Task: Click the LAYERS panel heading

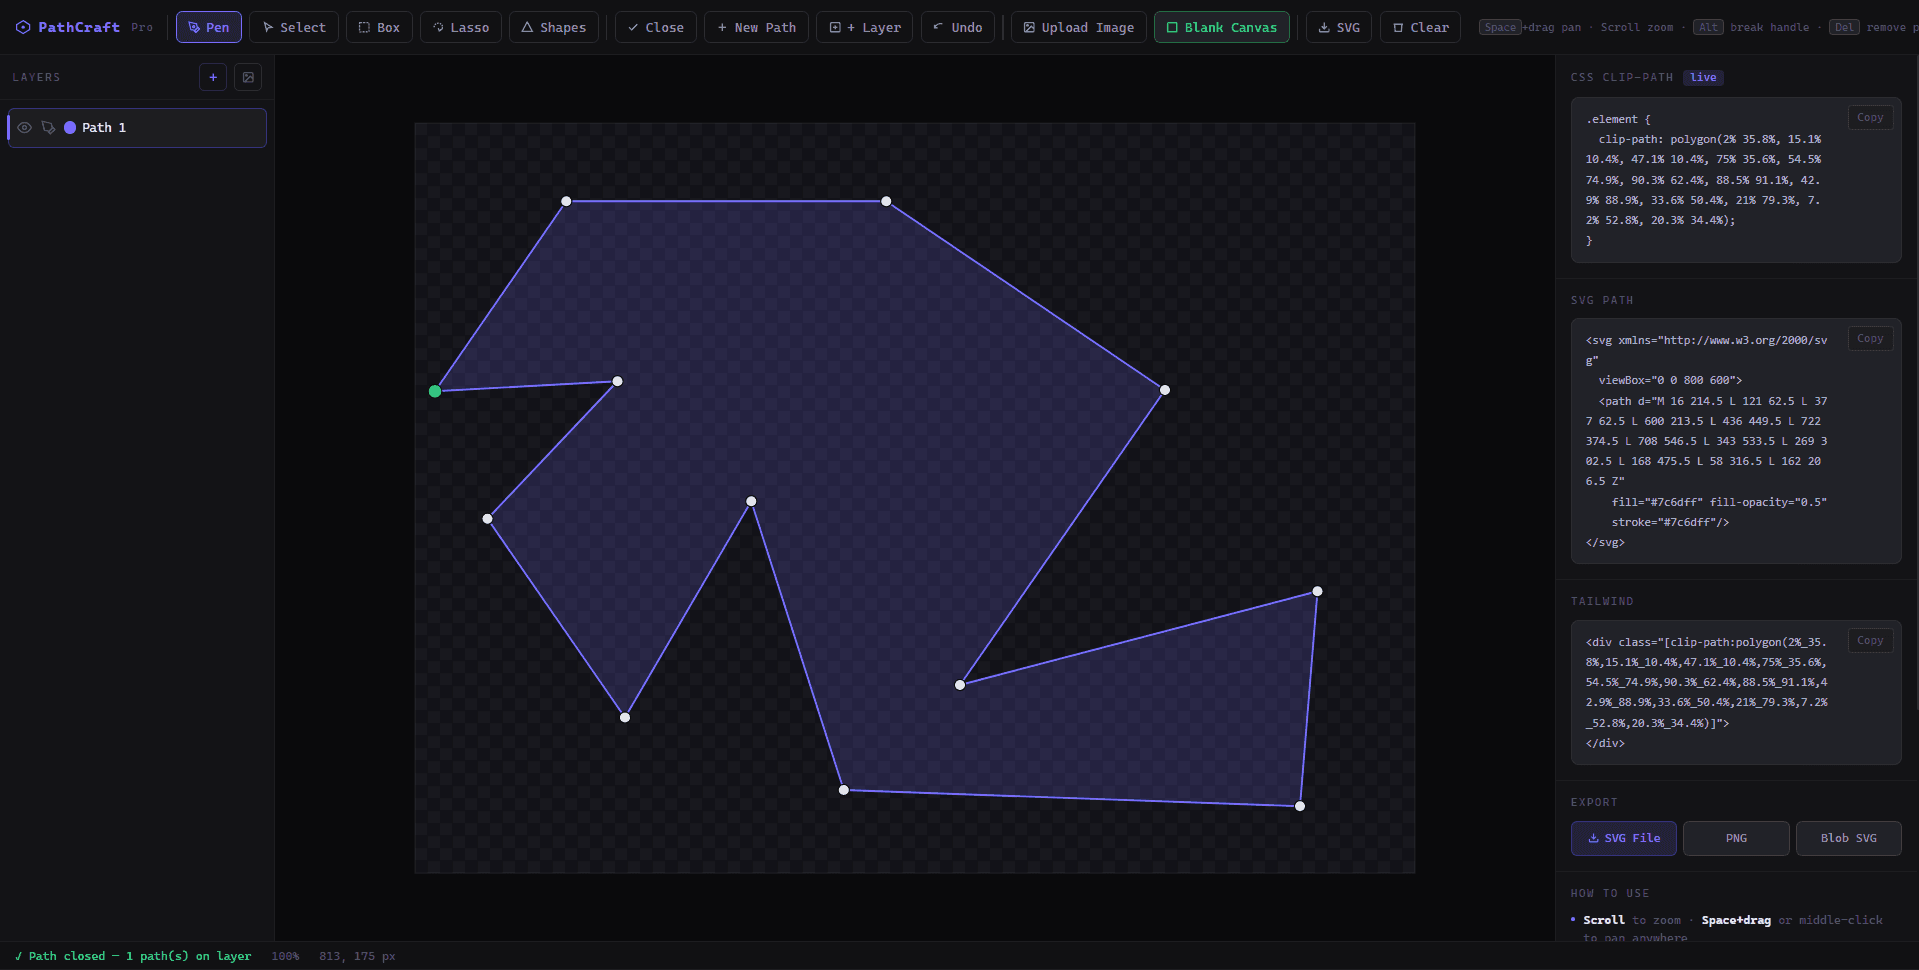Action: 36,77
